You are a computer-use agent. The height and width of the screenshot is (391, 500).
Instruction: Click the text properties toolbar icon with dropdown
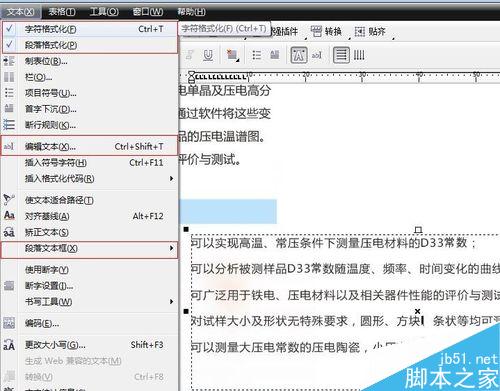click(232, 55)
